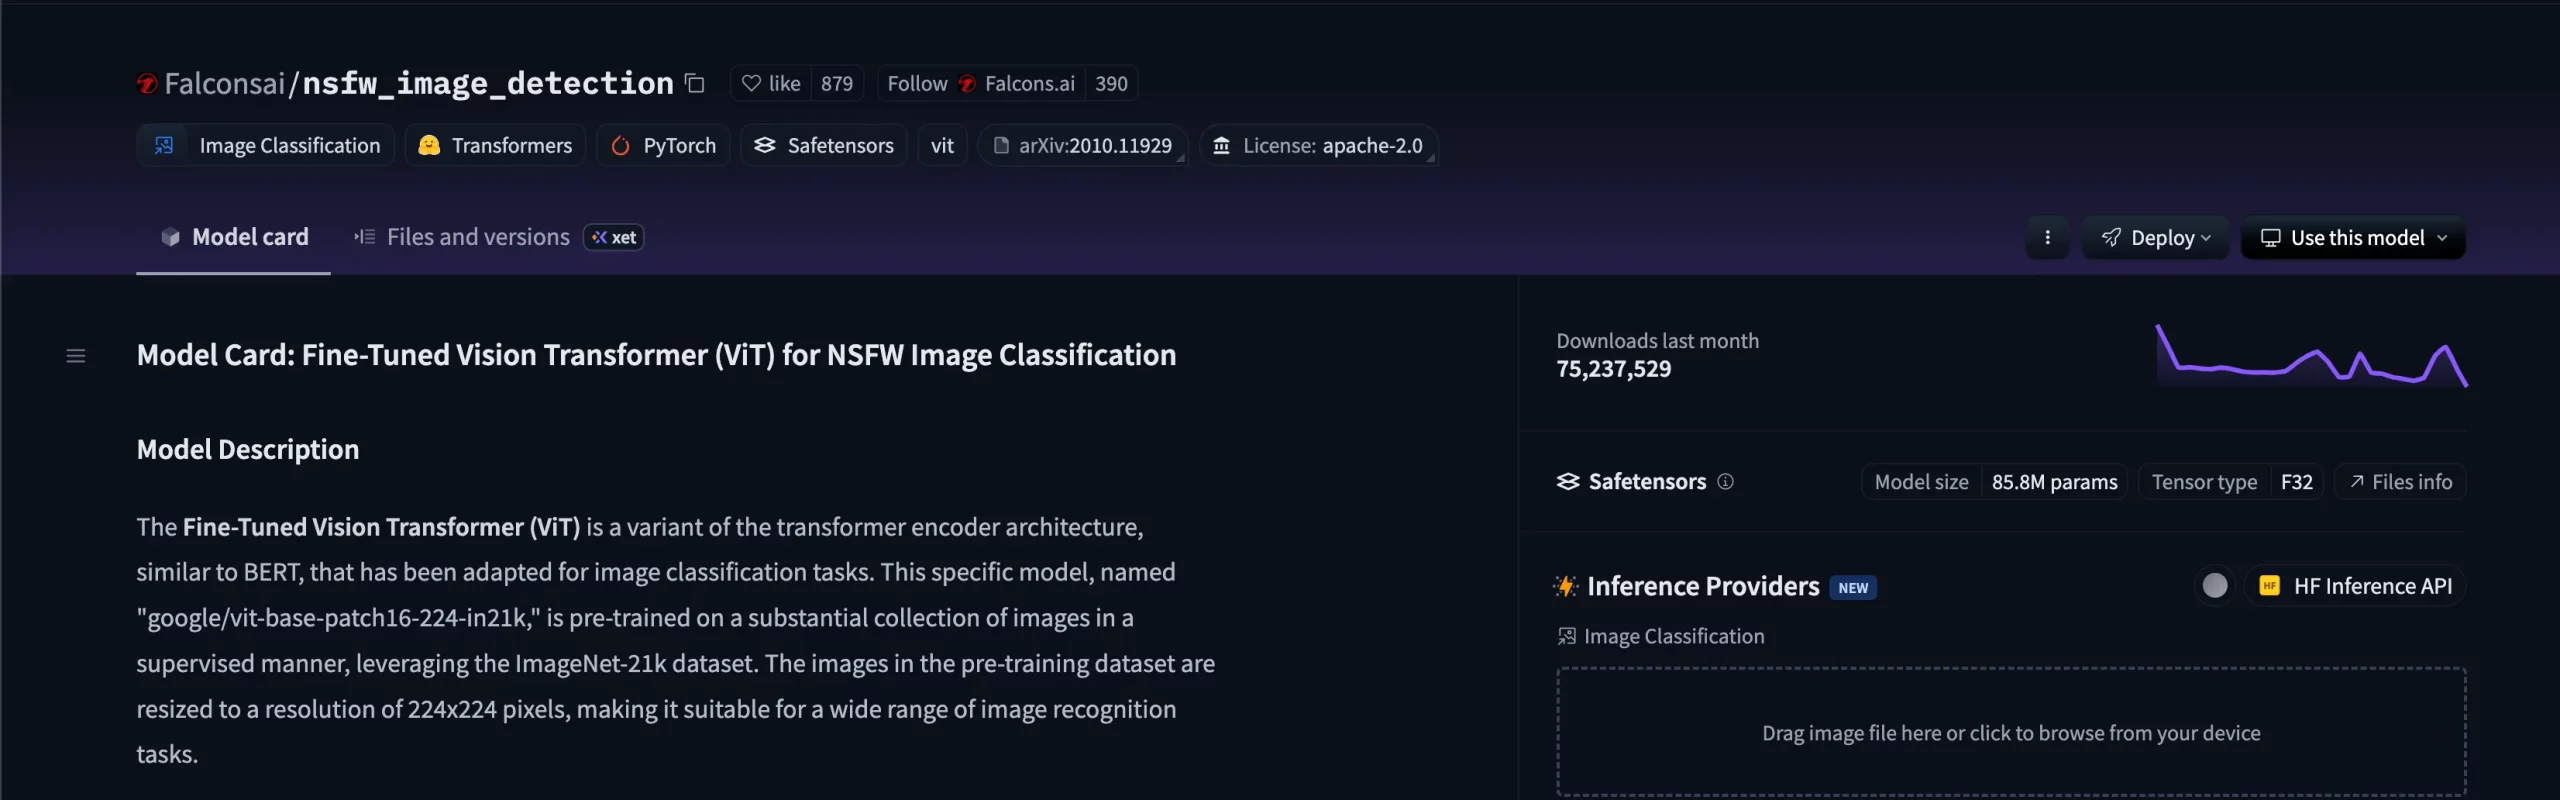This screenshot has width=2560, height=800.
Task: Expand the arXiv:2010.11929 tag
Action: 1083,146
